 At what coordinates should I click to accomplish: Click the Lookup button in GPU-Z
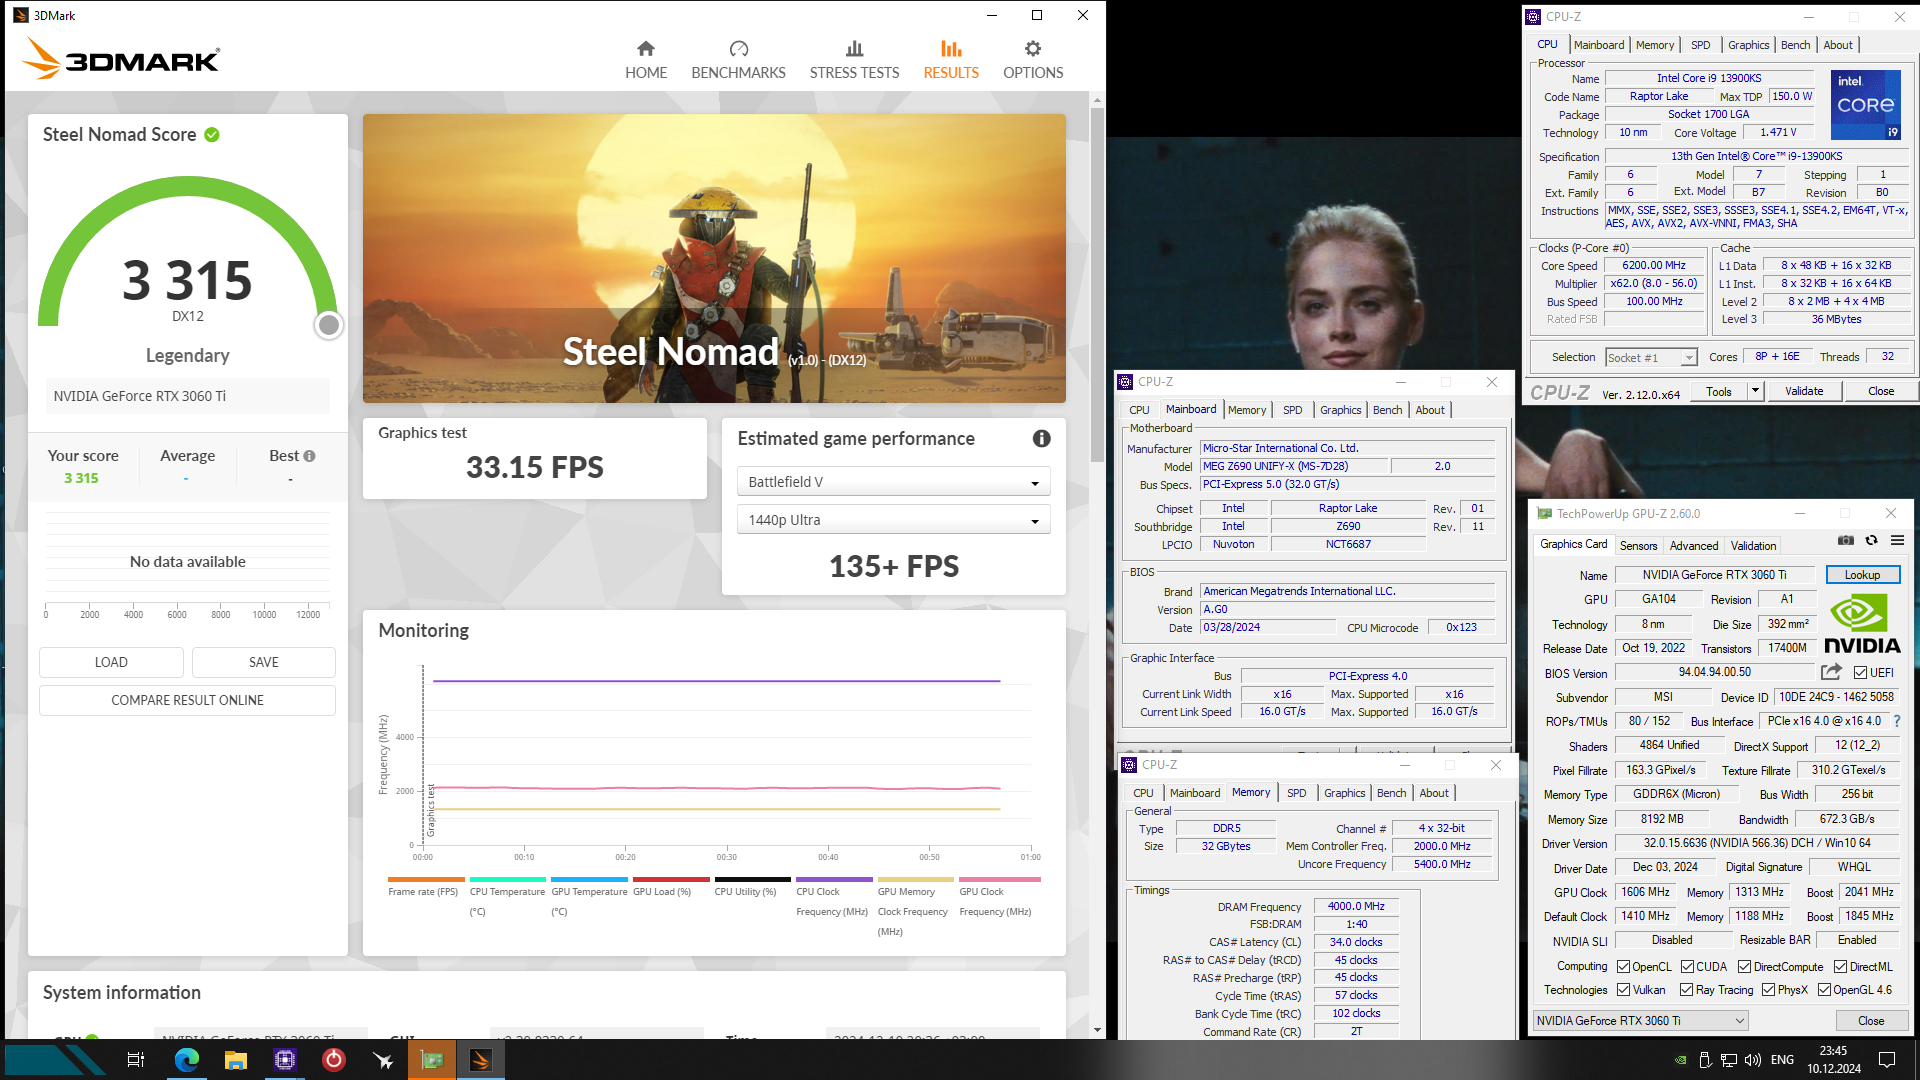click(1862, 575)
